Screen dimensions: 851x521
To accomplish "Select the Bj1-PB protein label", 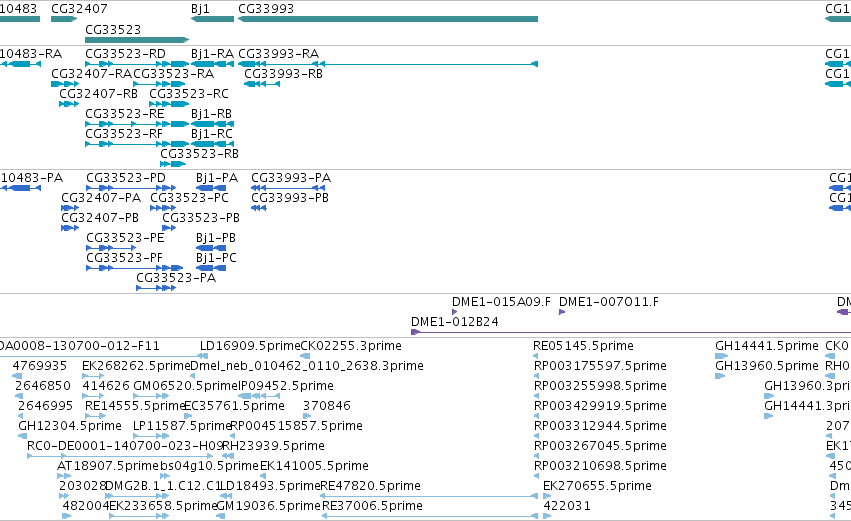I will click(215, 238).
